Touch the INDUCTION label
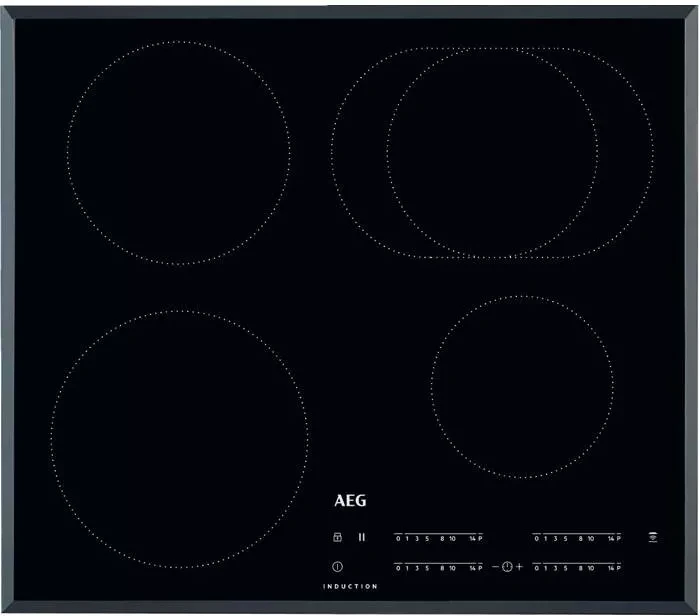The width and height of the screenshot is (700, 616). pos(350,586)
